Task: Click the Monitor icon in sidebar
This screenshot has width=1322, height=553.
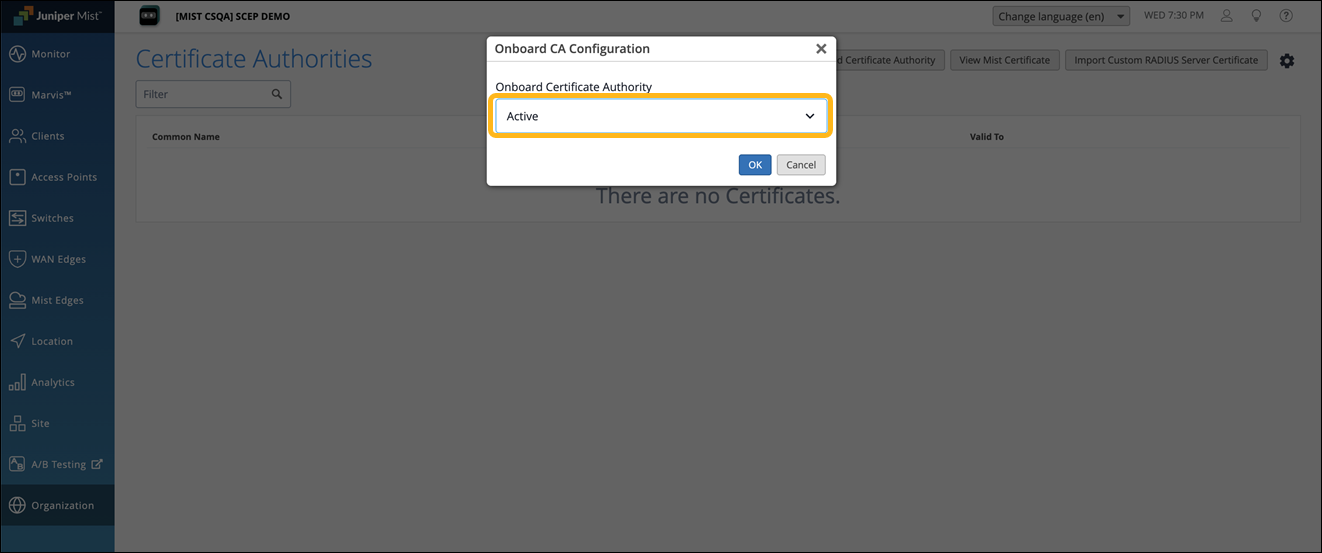Action: [x=17, y=54]
